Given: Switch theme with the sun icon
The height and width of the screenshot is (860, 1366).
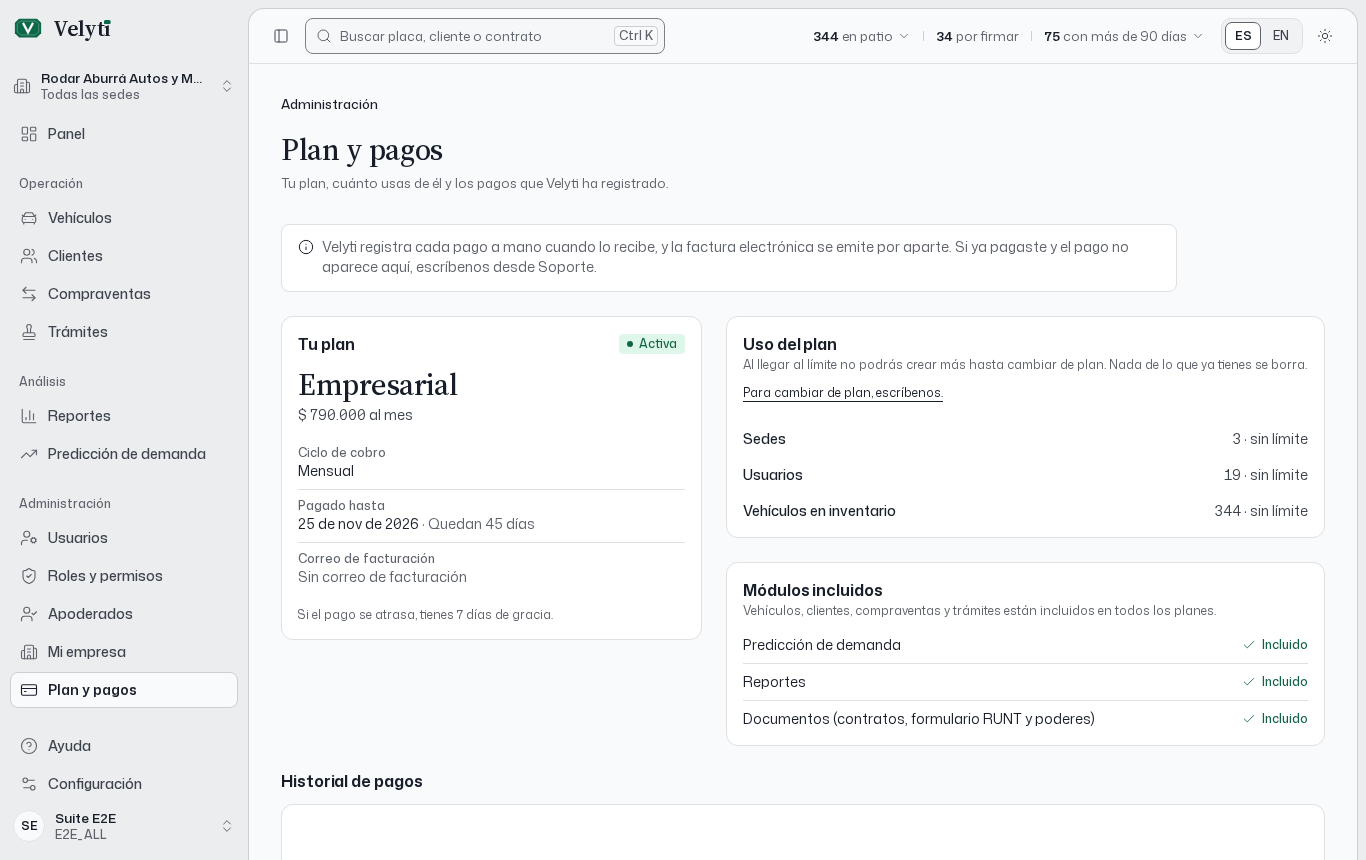Looking at the screenshot, I should pyautogui.click(x=1325, y=36).
